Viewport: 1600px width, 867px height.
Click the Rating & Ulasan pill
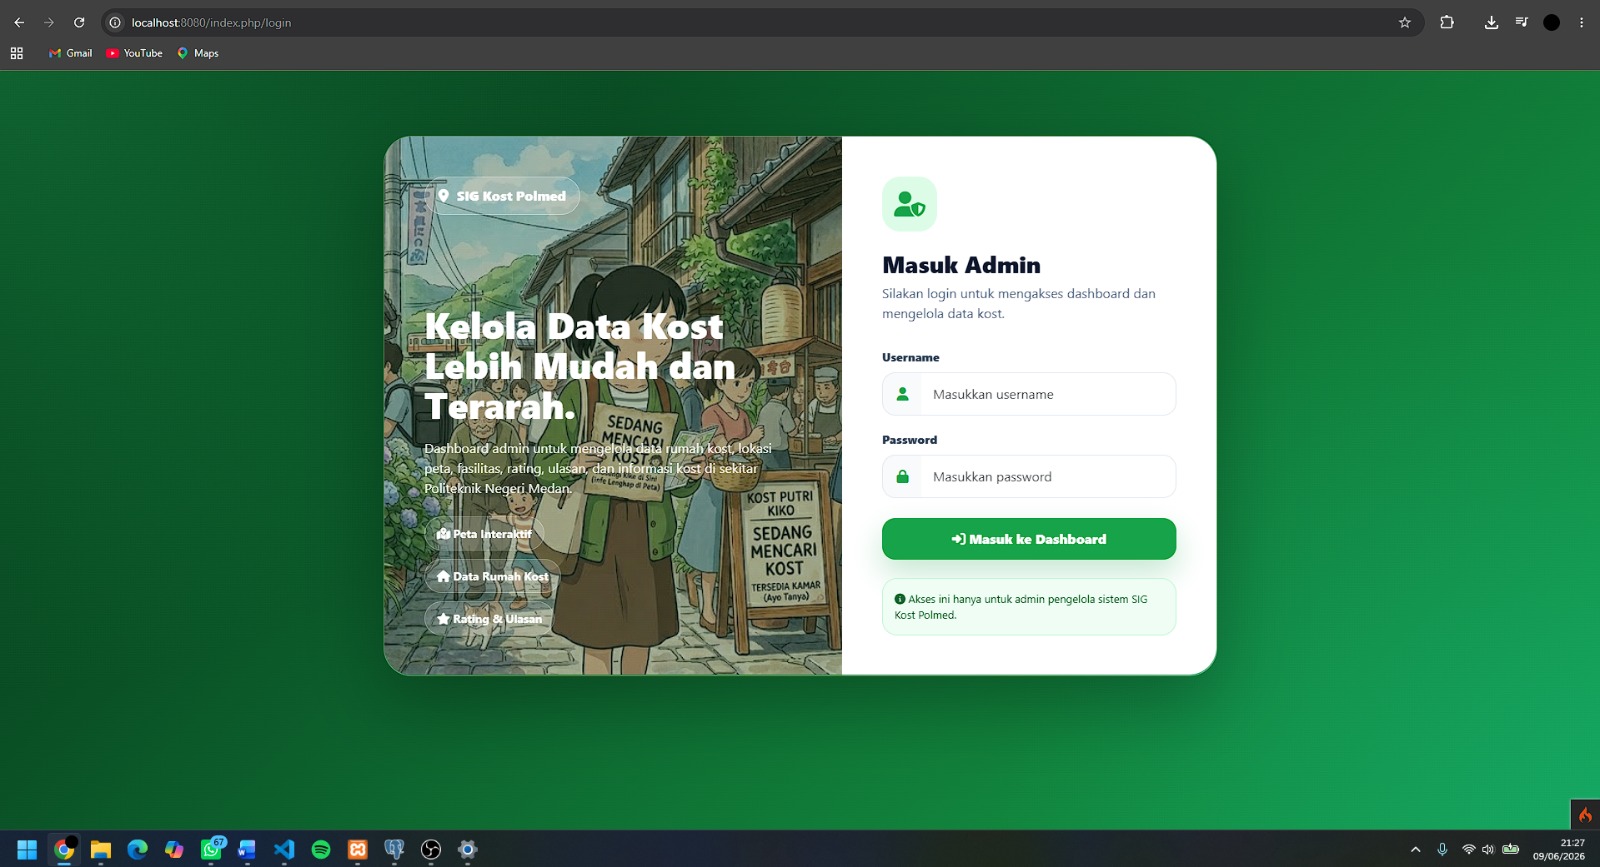[489, 619]
